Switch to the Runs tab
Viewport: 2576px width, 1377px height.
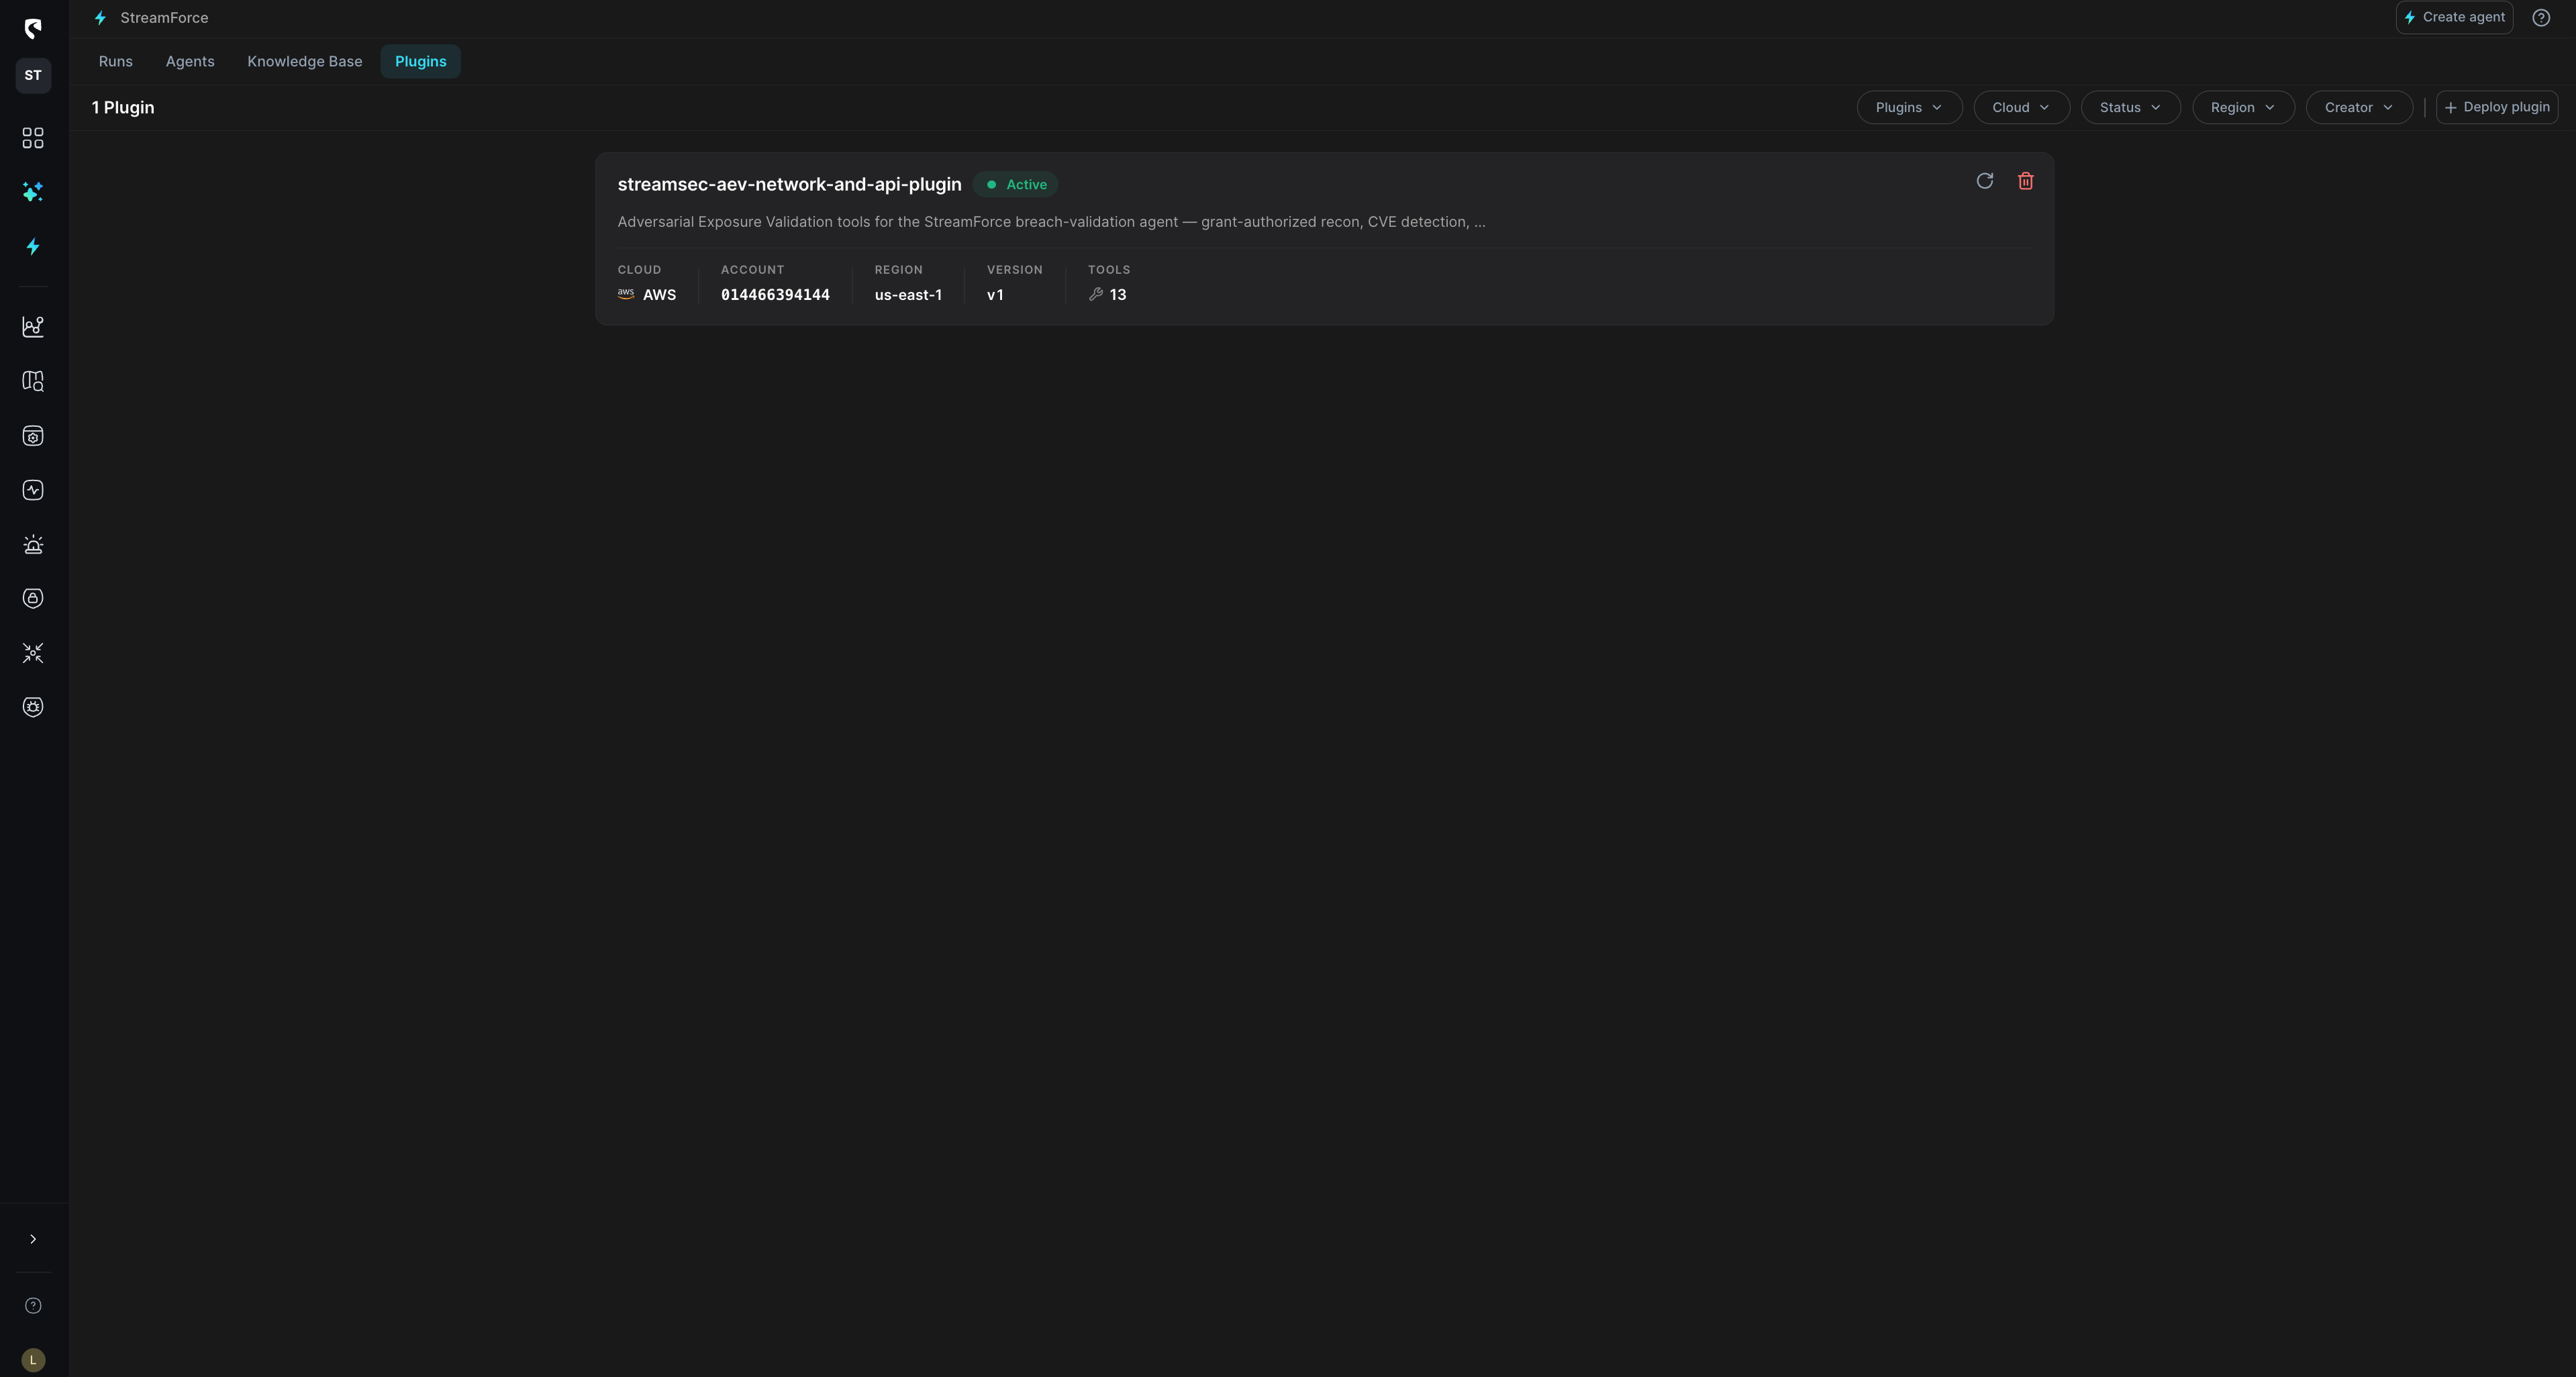click(116, 61)
